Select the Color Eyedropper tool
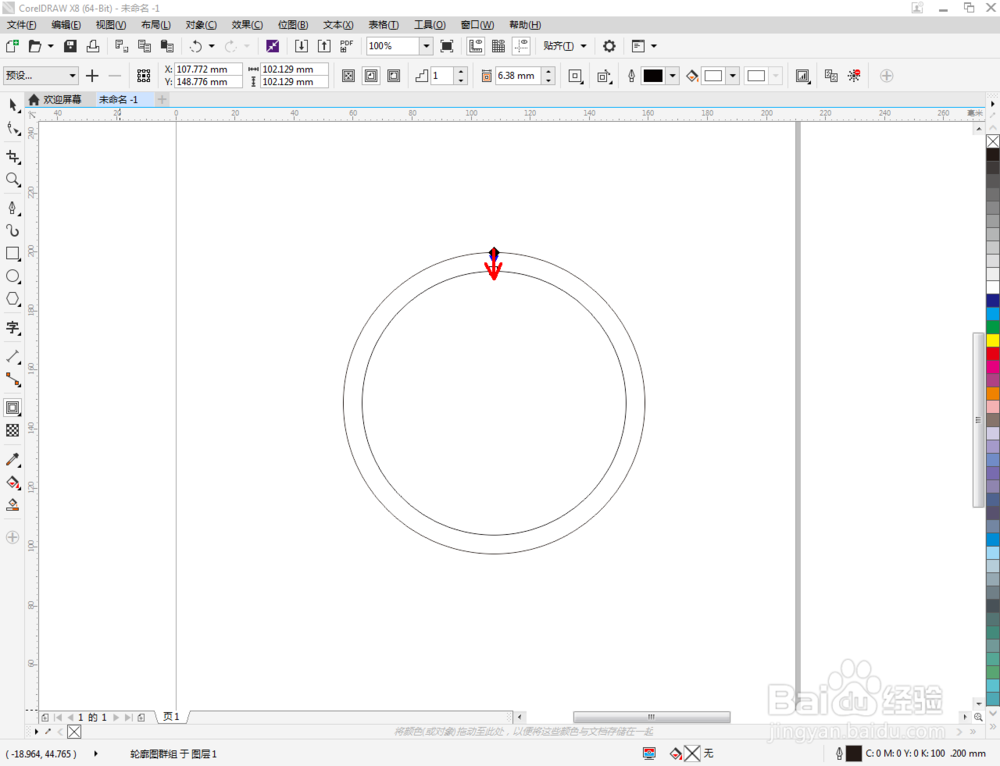1000x766 pixels. coord(13,459)
